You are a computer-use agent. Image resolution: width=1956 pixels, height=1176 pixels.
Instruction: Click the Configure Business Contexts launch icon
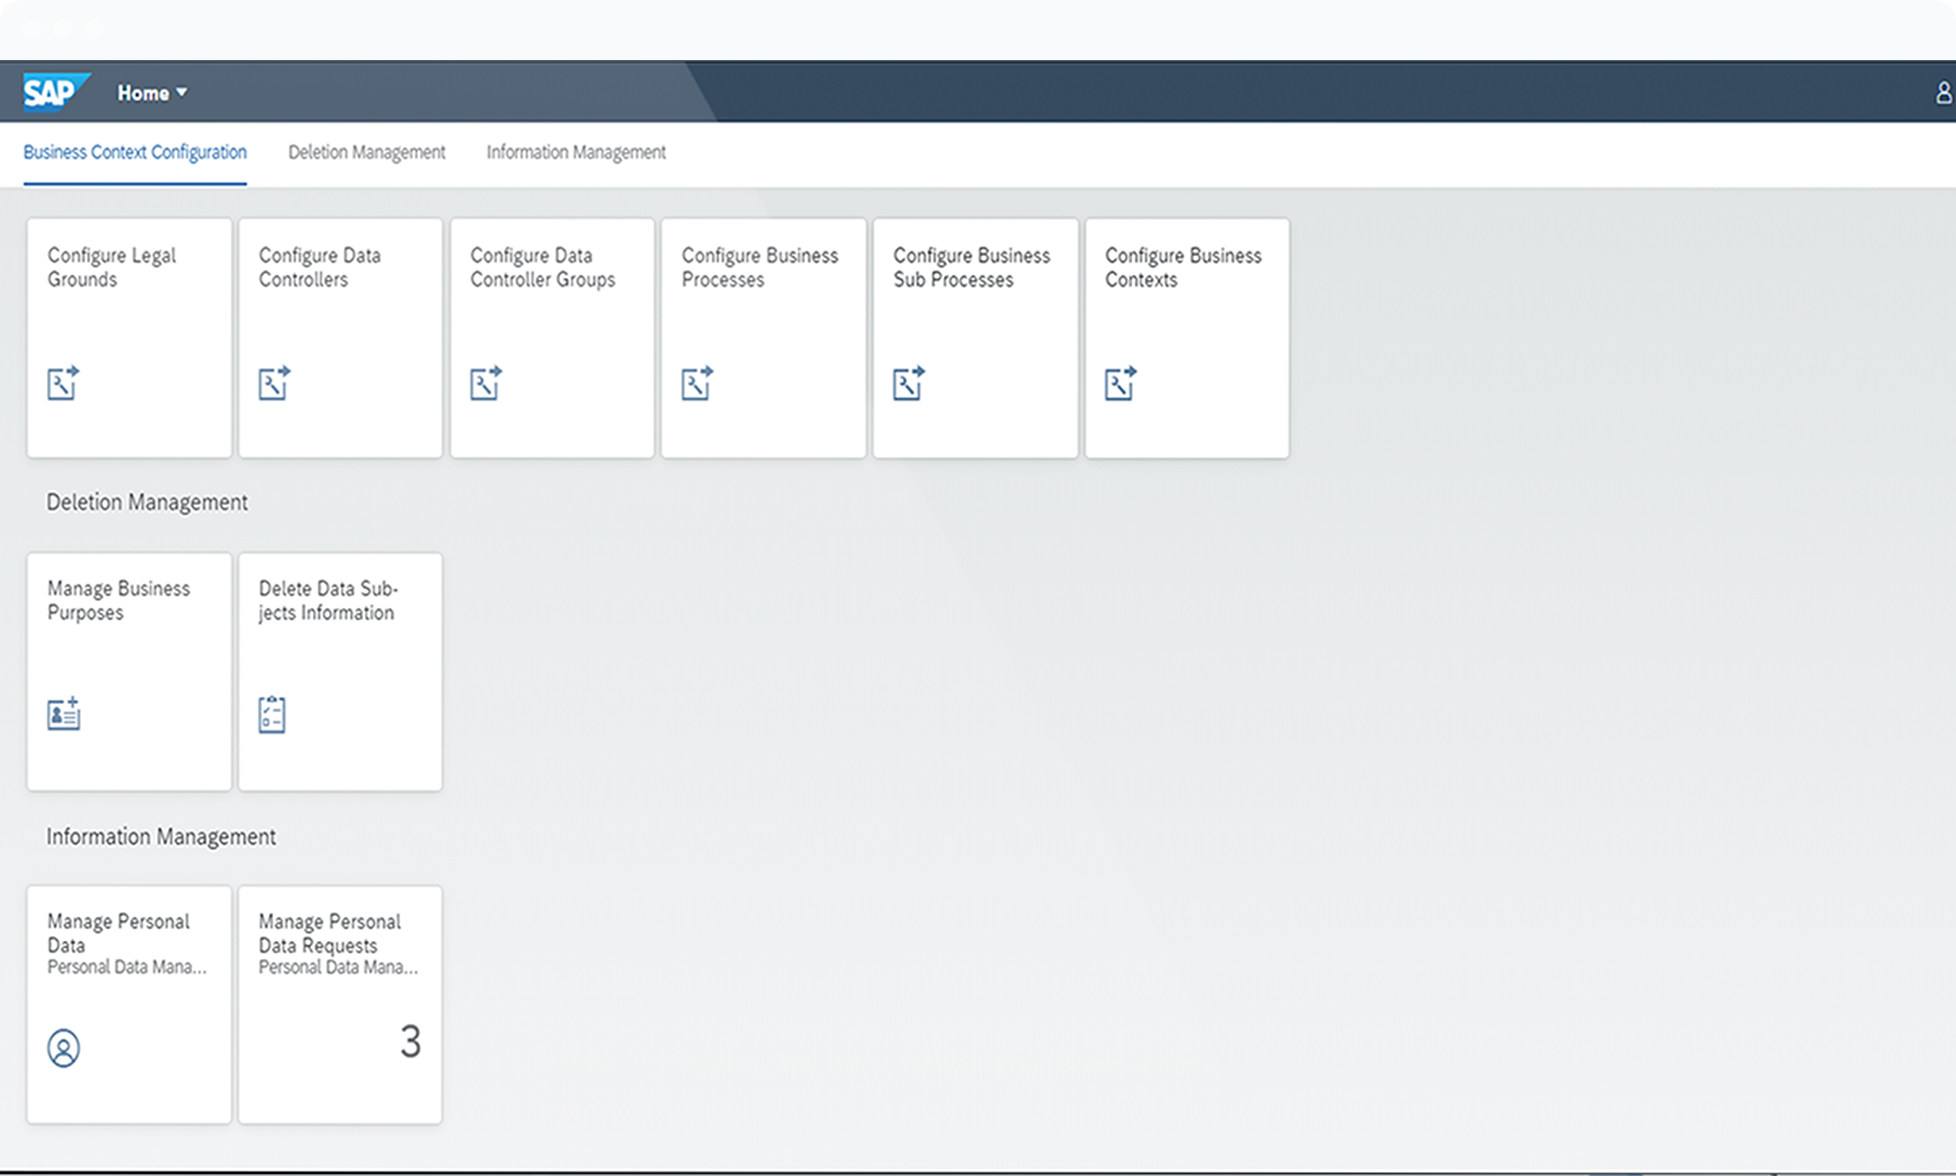pos(1121,383)
